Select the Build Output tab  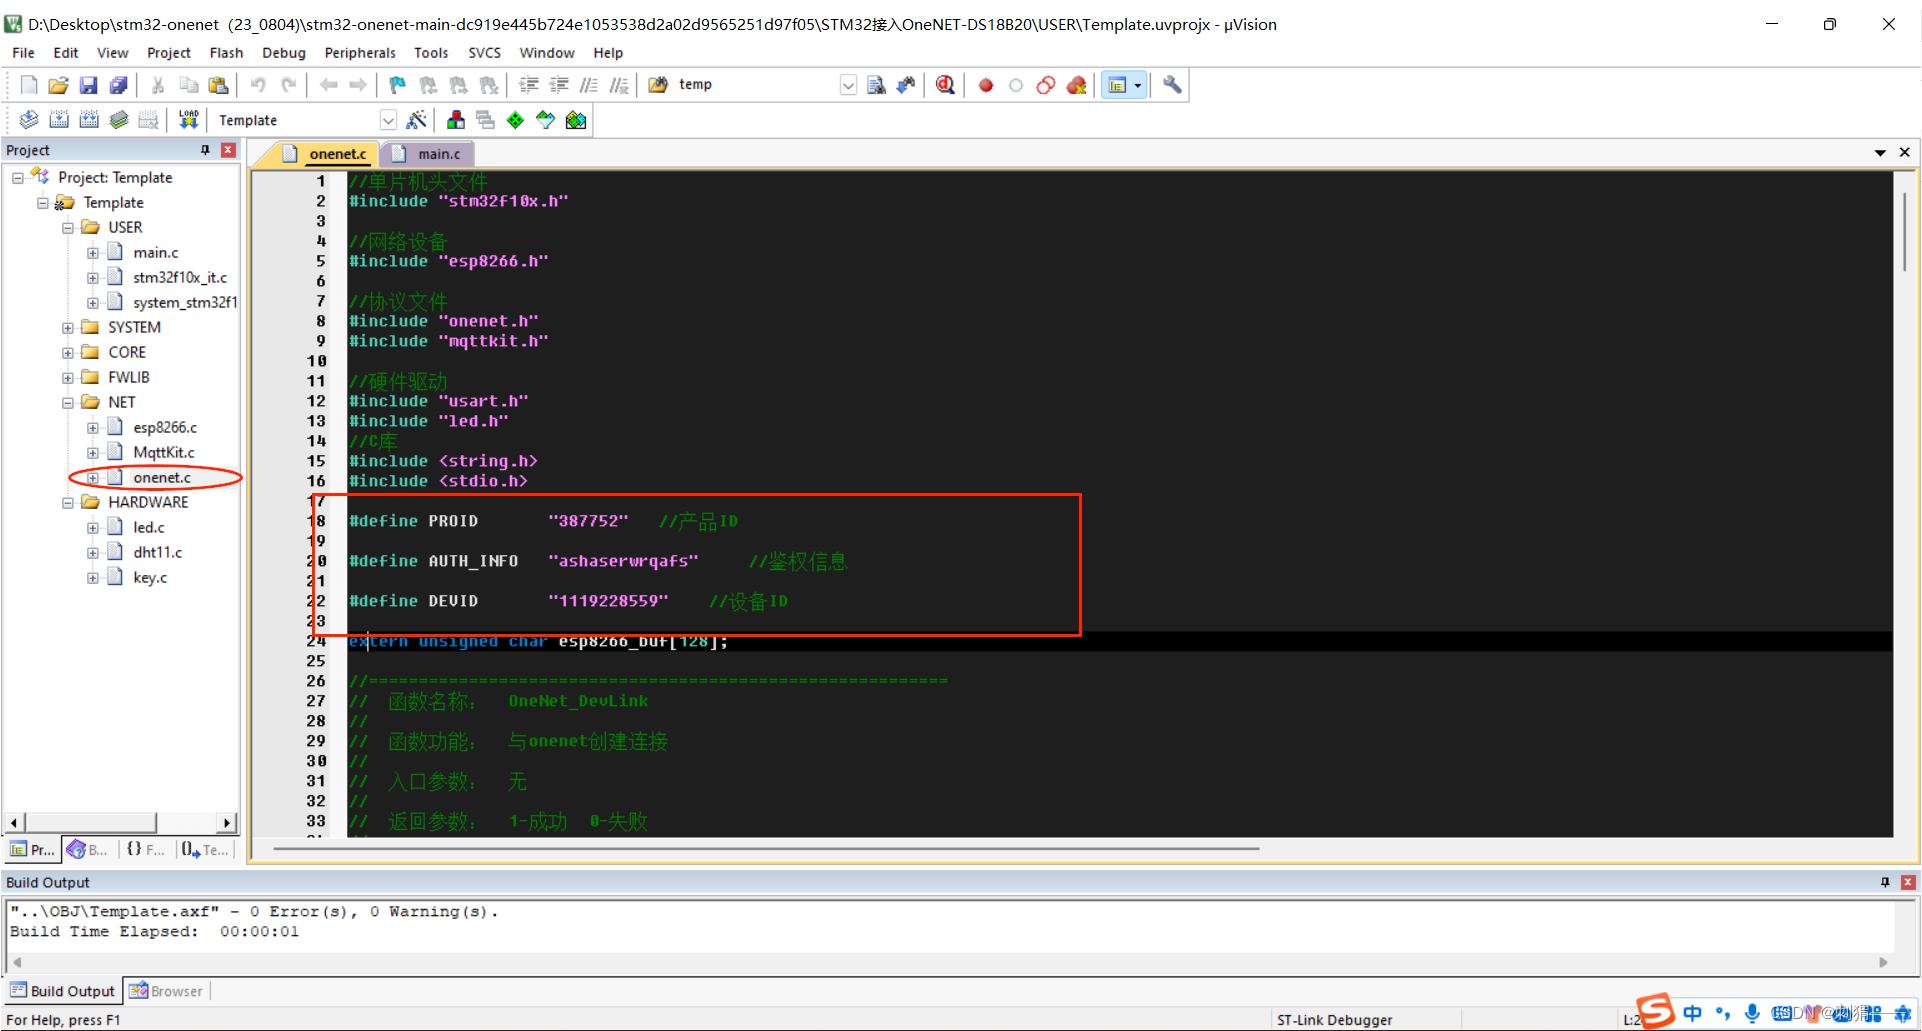[63, 991]
